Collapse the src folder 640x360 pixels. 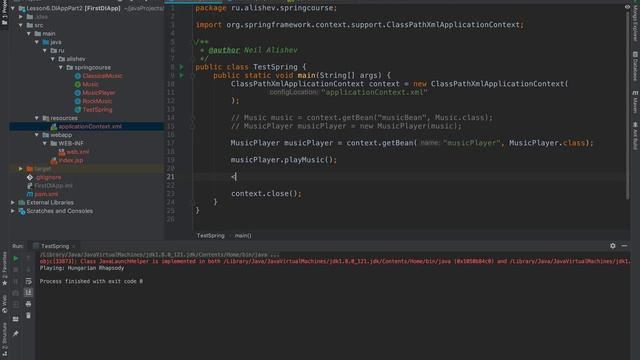click(21, 25)
